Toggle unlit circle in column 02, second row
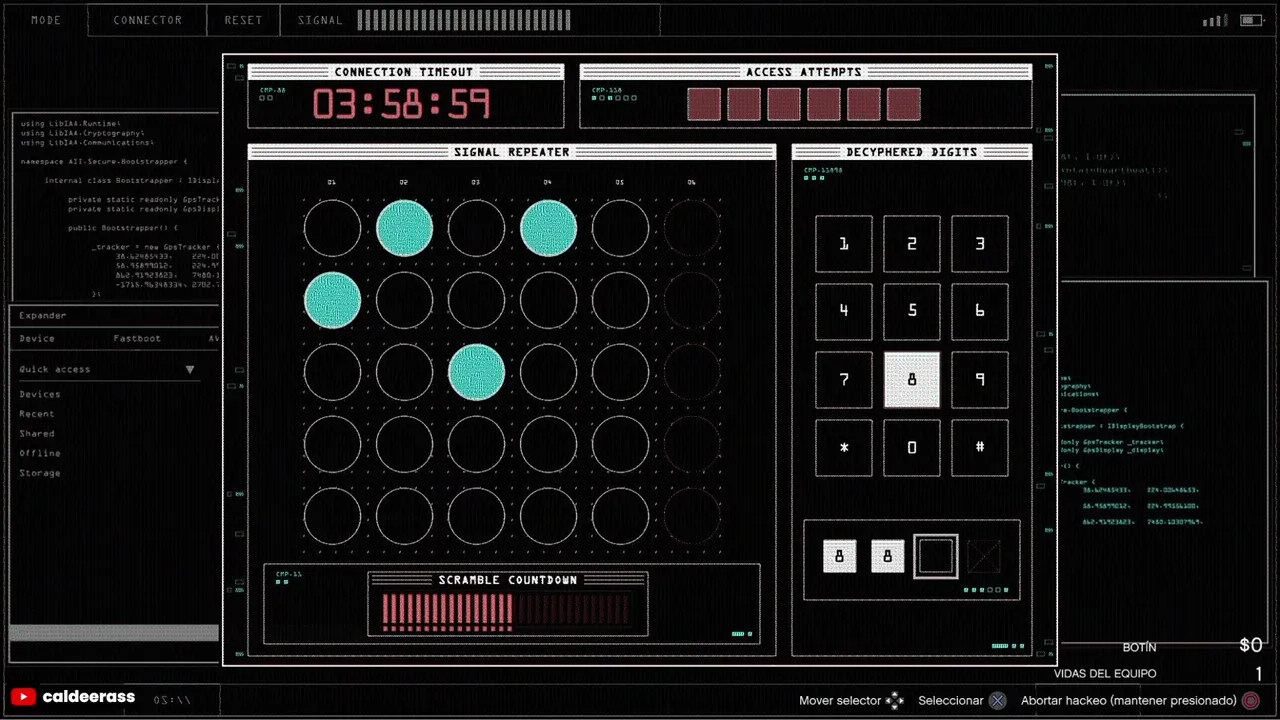1280x720 pixels. tap(405, 300)
